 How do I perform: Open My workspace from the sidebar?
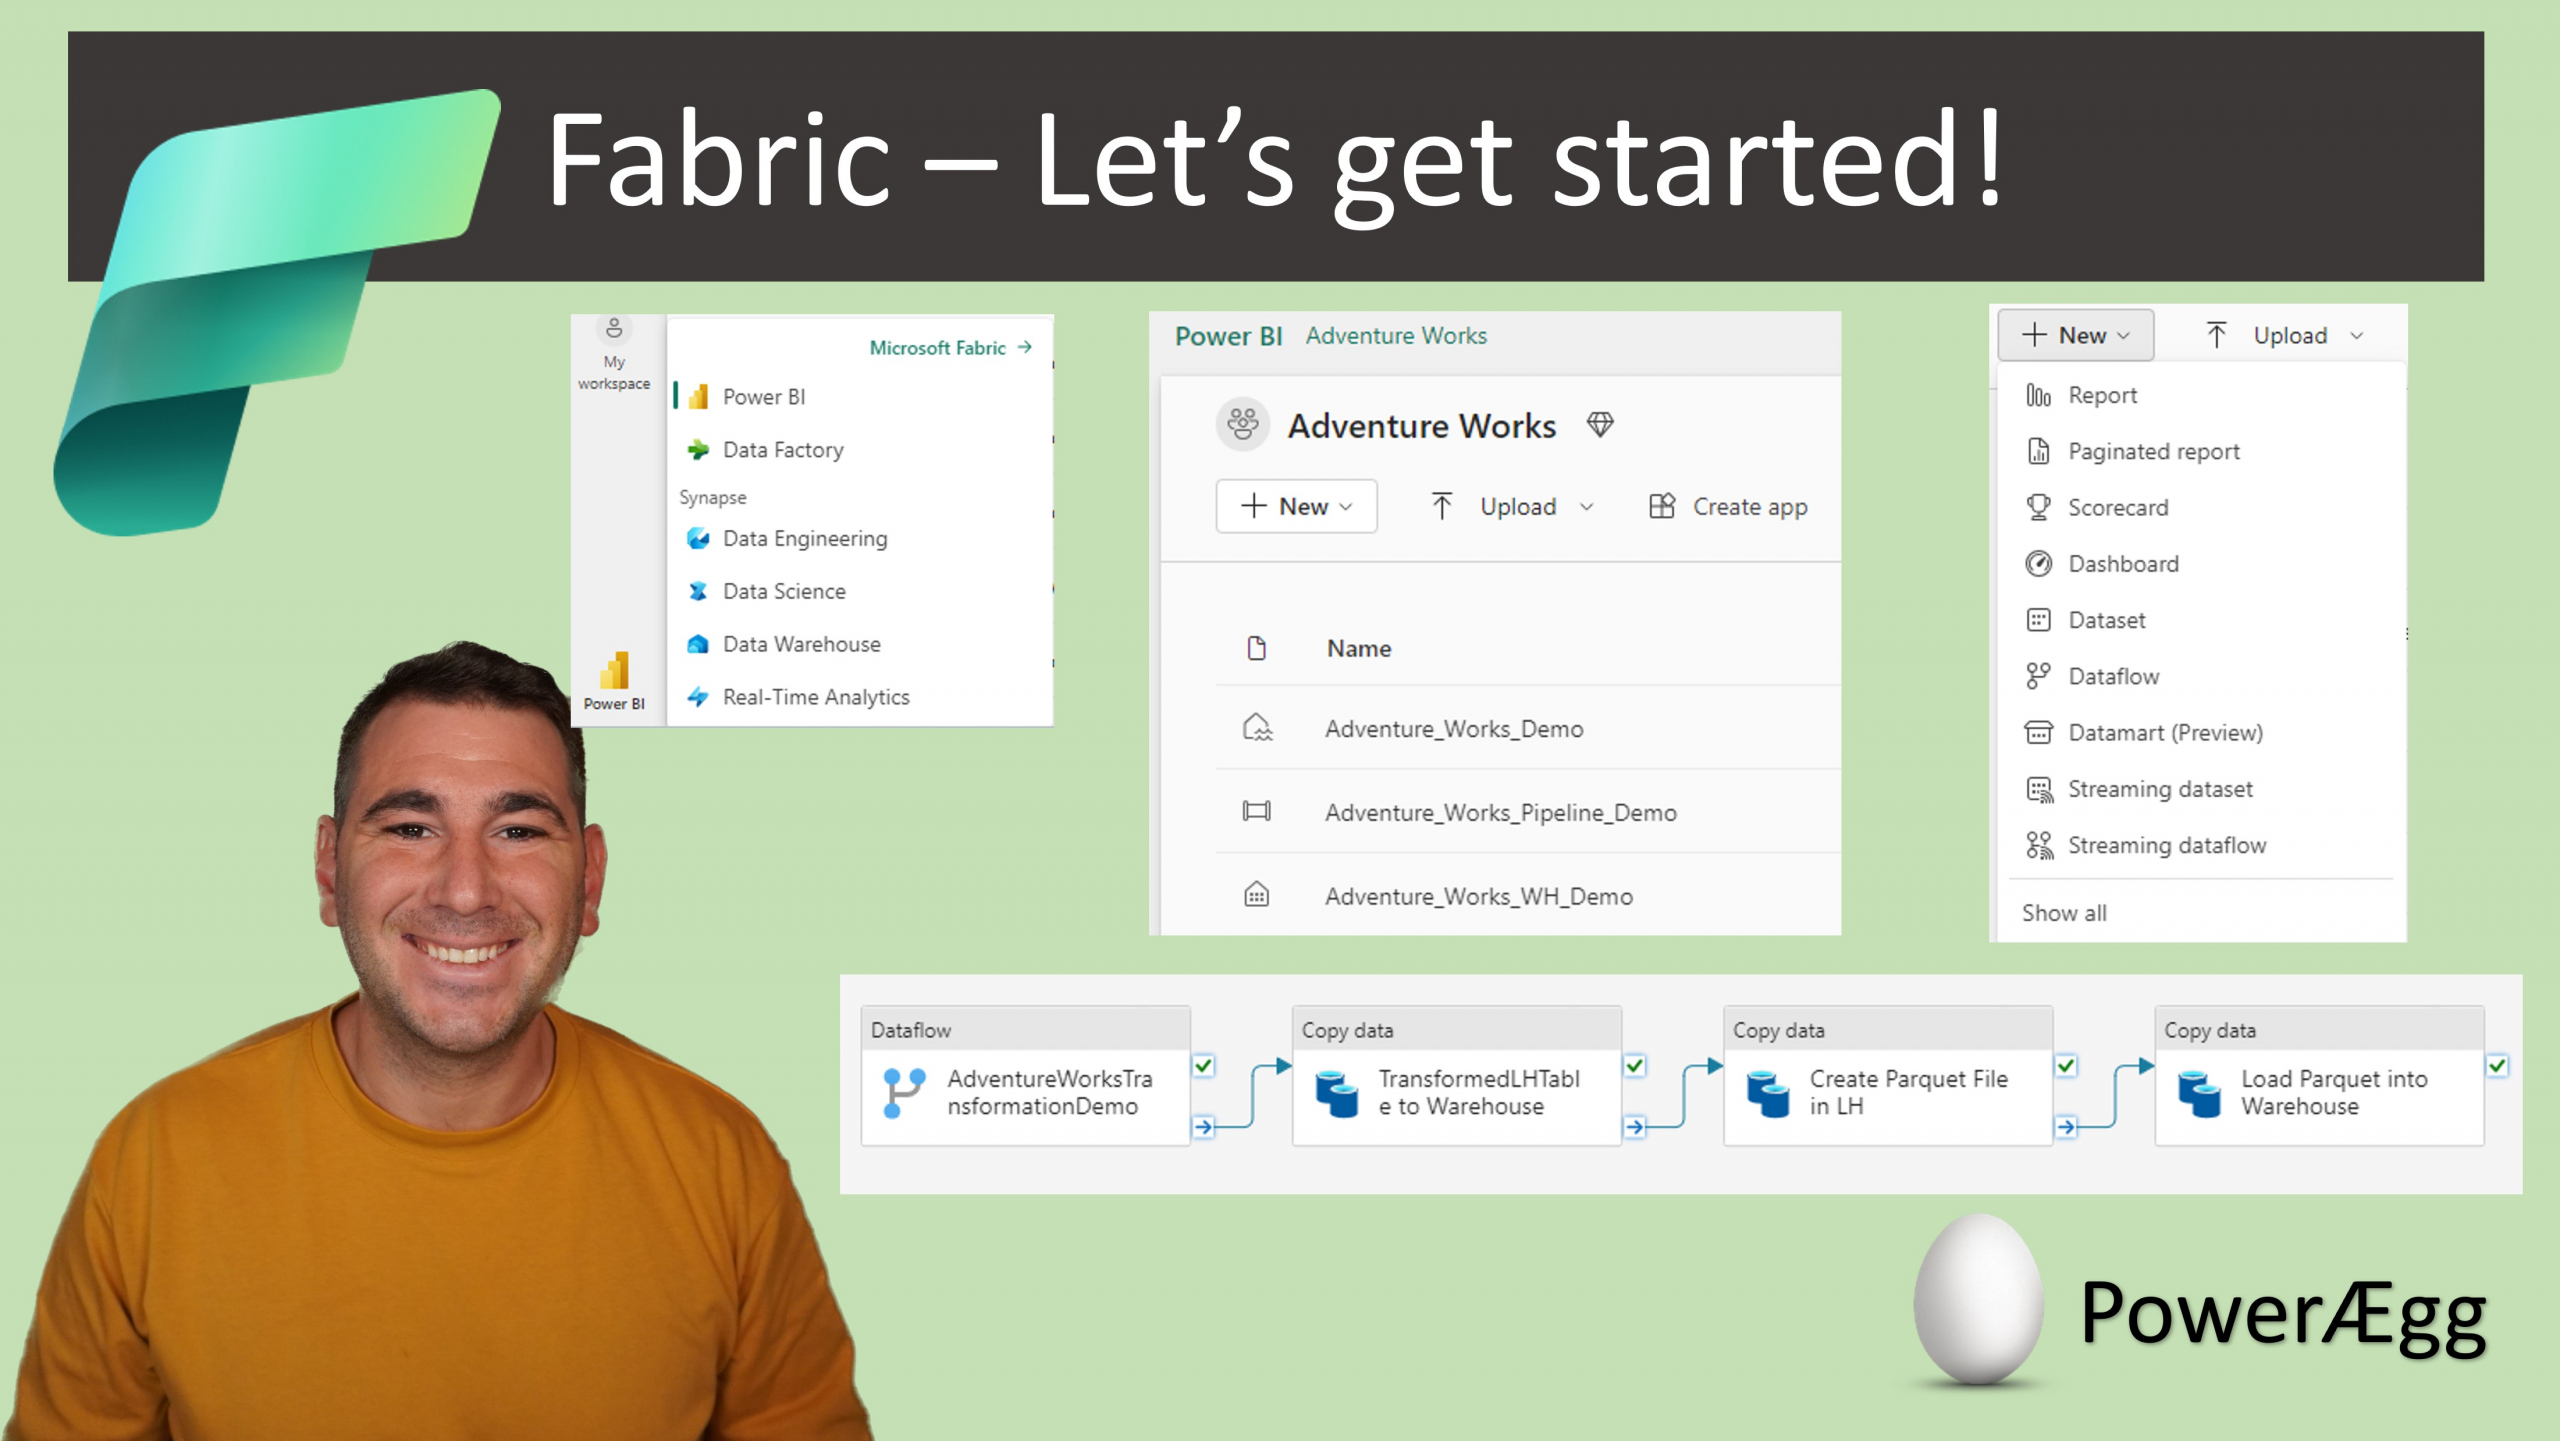pos(613,350)
